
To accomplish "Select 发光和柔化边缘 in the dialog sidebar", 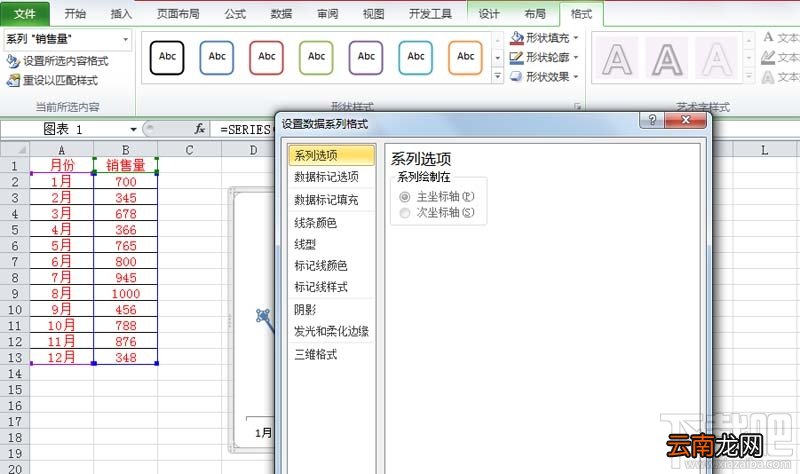I will coord(332,332).
